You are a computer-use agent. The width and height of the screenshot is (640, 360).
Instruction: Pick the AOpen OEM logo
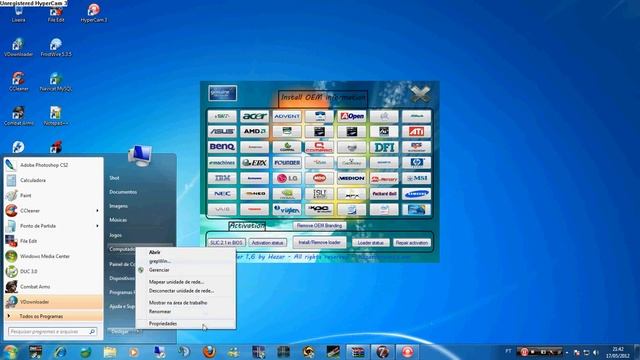tap(352, 116)
